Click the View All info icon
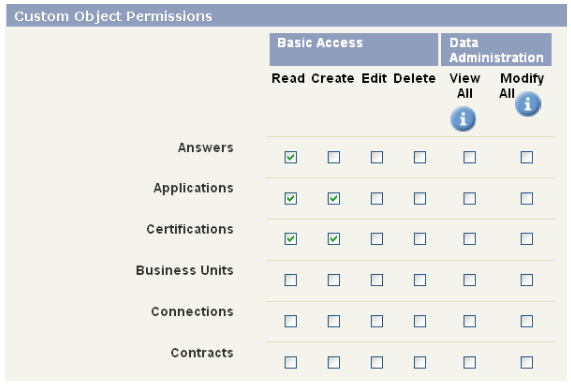This screenshot has height=385, width=571. pyautogui.click(x=463, y=119)
